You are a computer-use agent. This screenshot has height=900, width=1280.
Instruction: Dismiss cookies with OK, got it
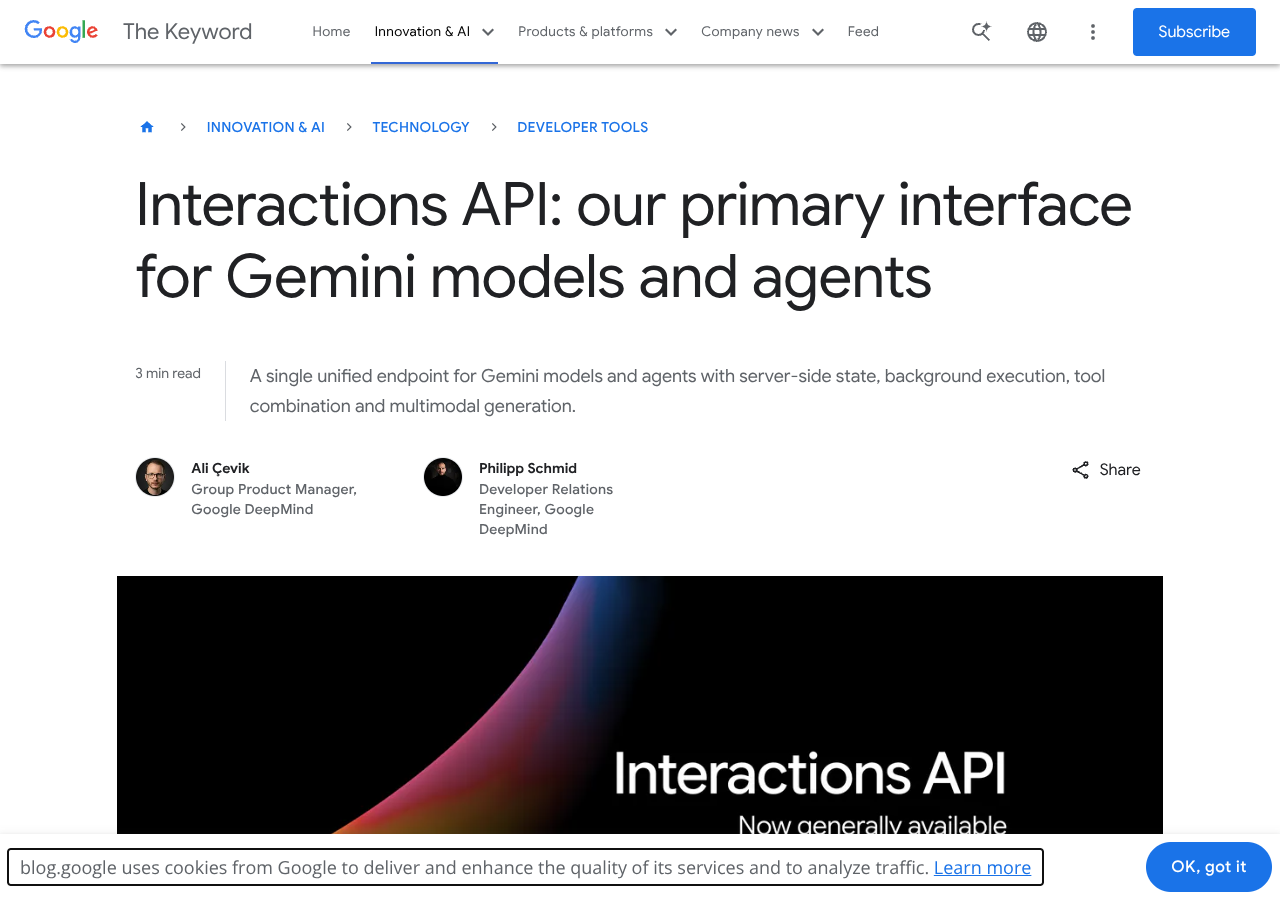point(1209,867)
